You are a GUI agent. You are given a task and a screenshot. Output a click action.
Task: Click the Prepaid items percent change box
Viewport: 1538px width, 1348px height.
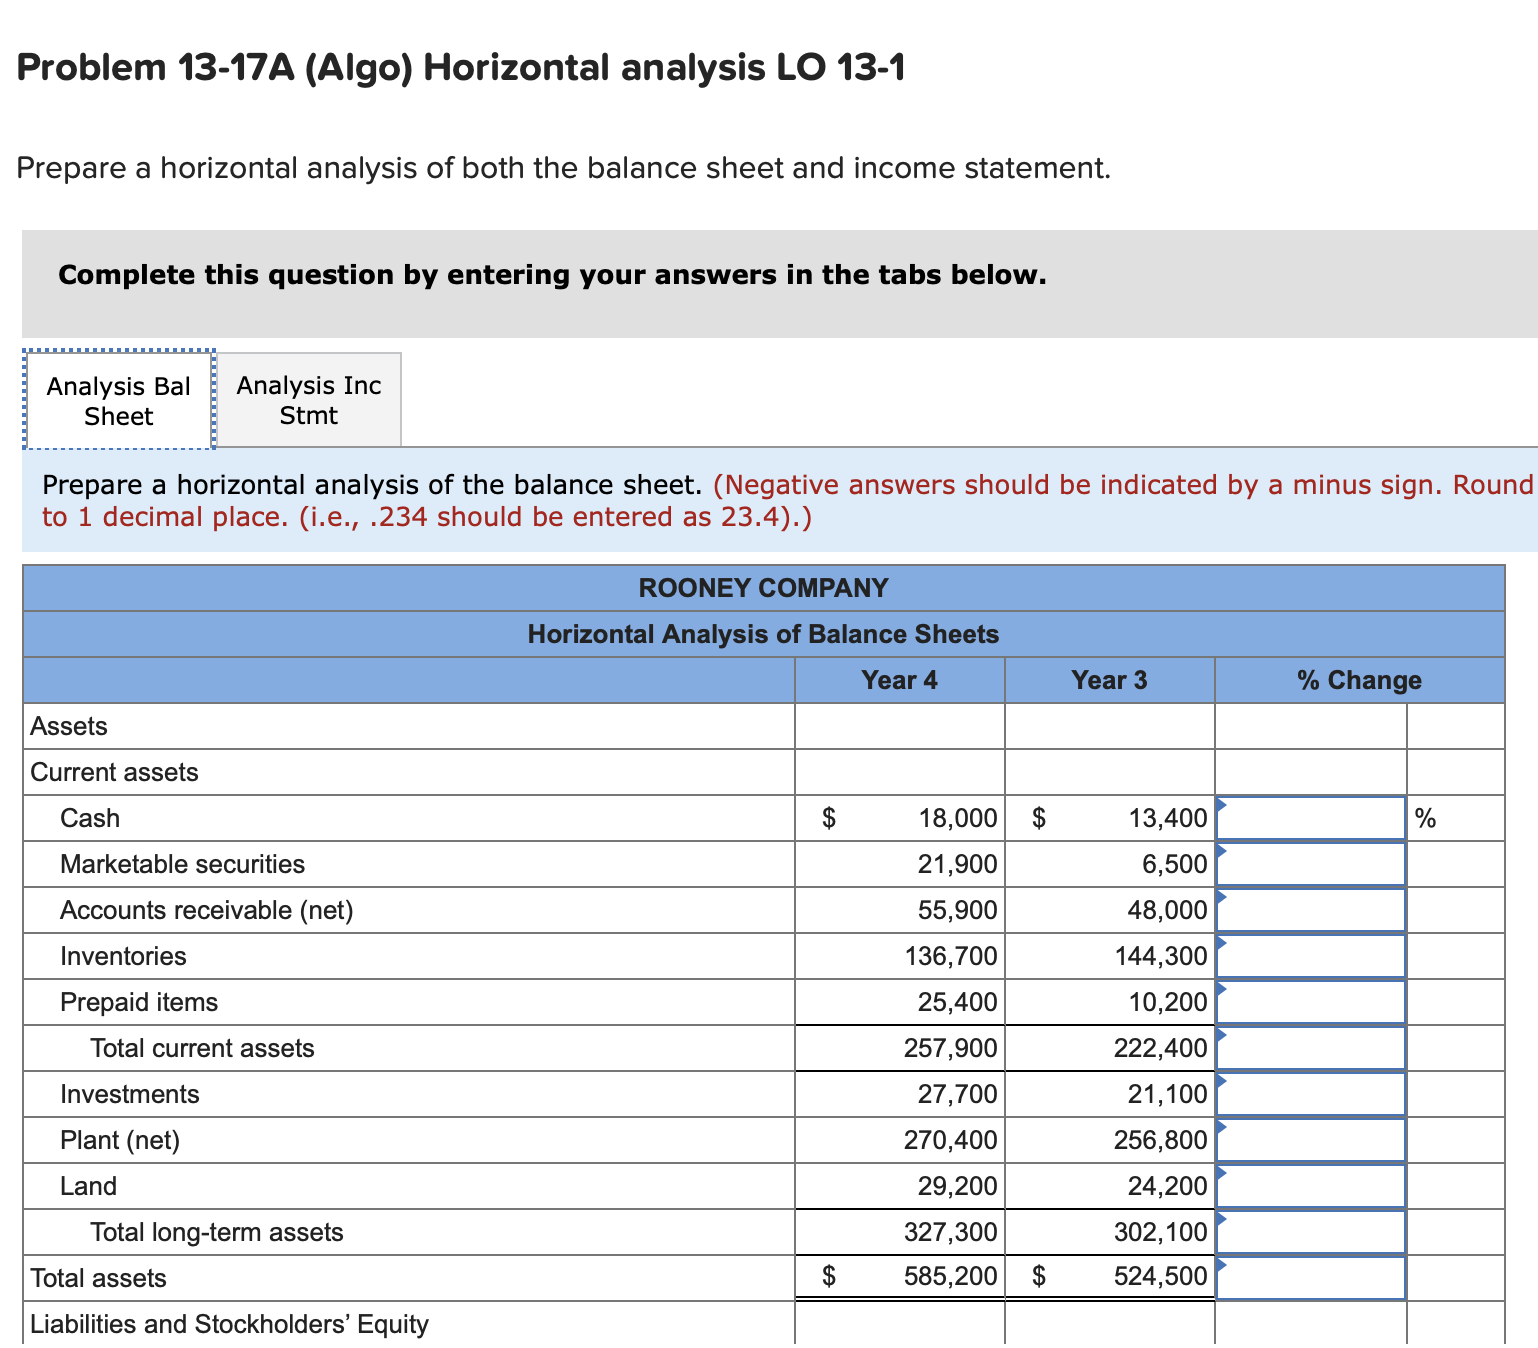[x=1310, y=1001]
